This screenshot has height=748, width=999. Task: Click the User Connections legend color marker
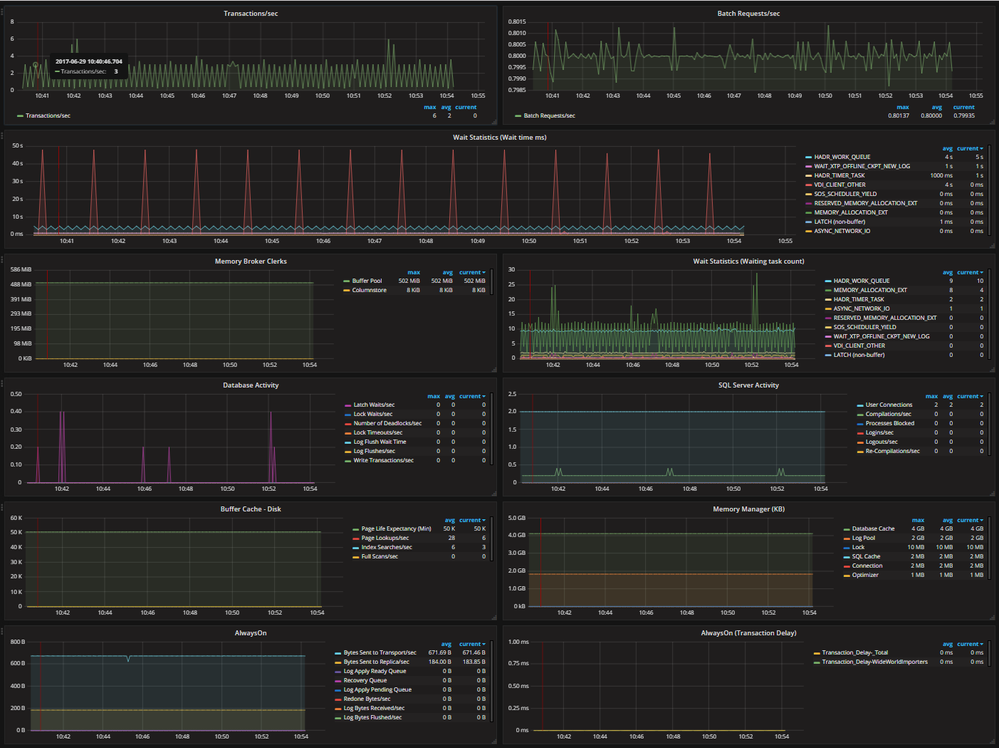pyautogui.click(x=860, y=405)
